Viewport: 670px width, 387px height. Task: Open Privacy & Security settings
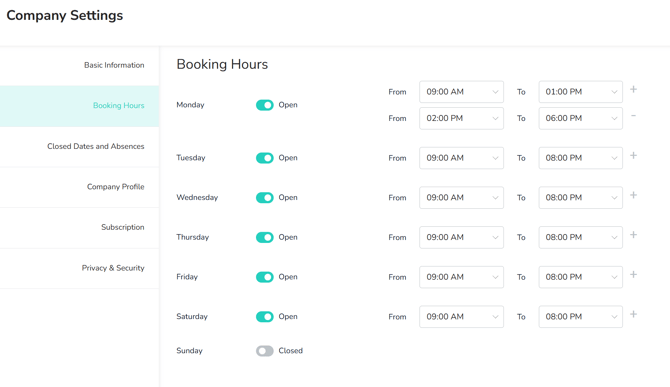[x=79, y=268]
